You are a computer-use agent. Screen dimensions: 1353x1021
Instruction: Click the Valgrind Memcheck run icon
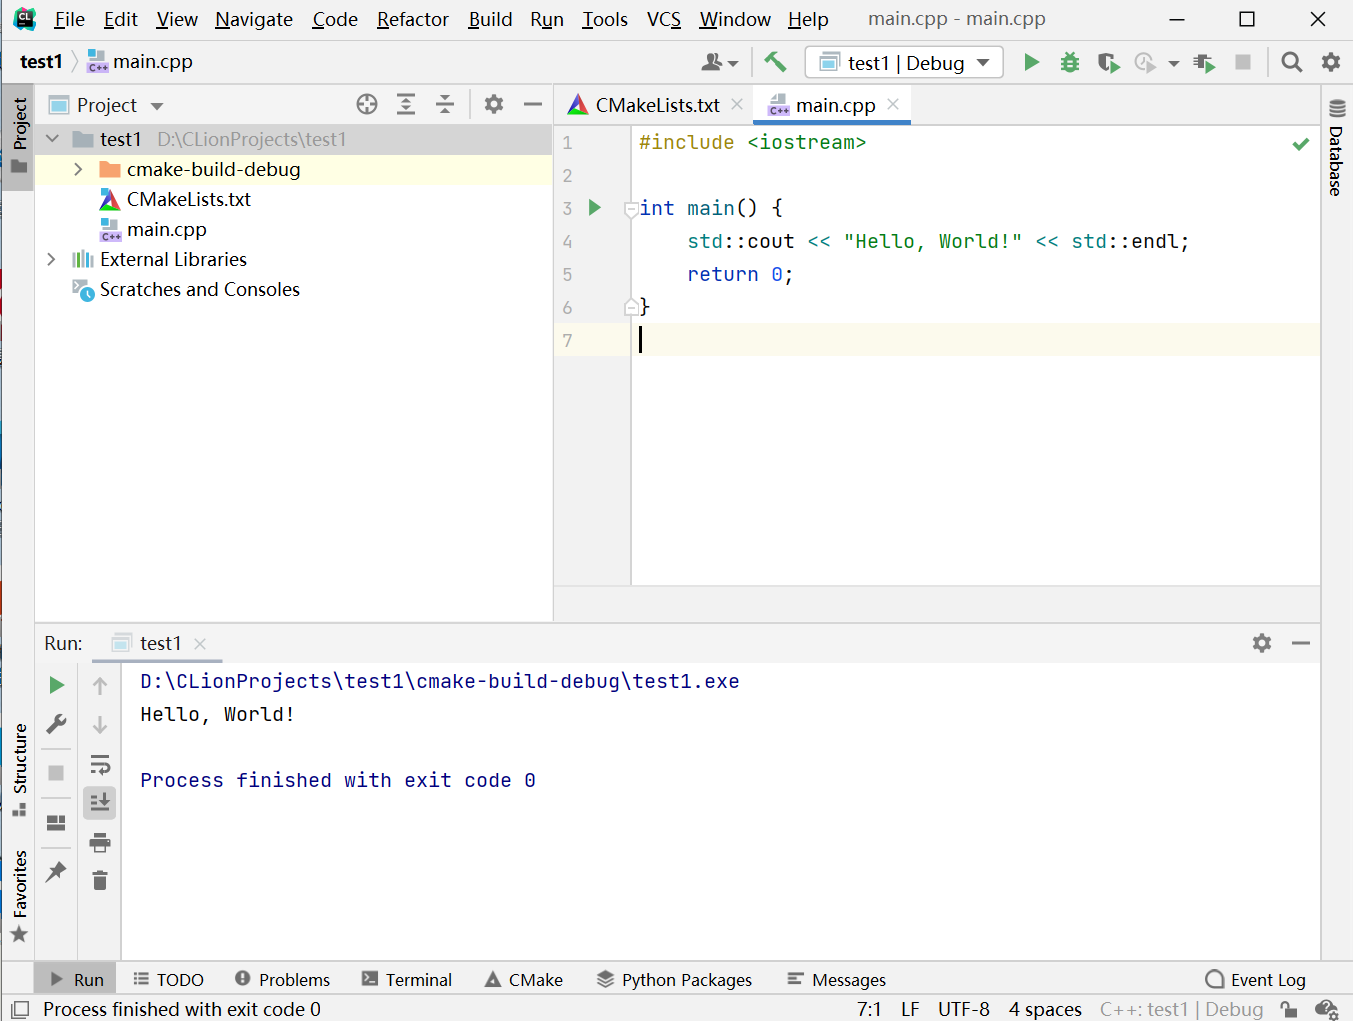coord(1205,62)
